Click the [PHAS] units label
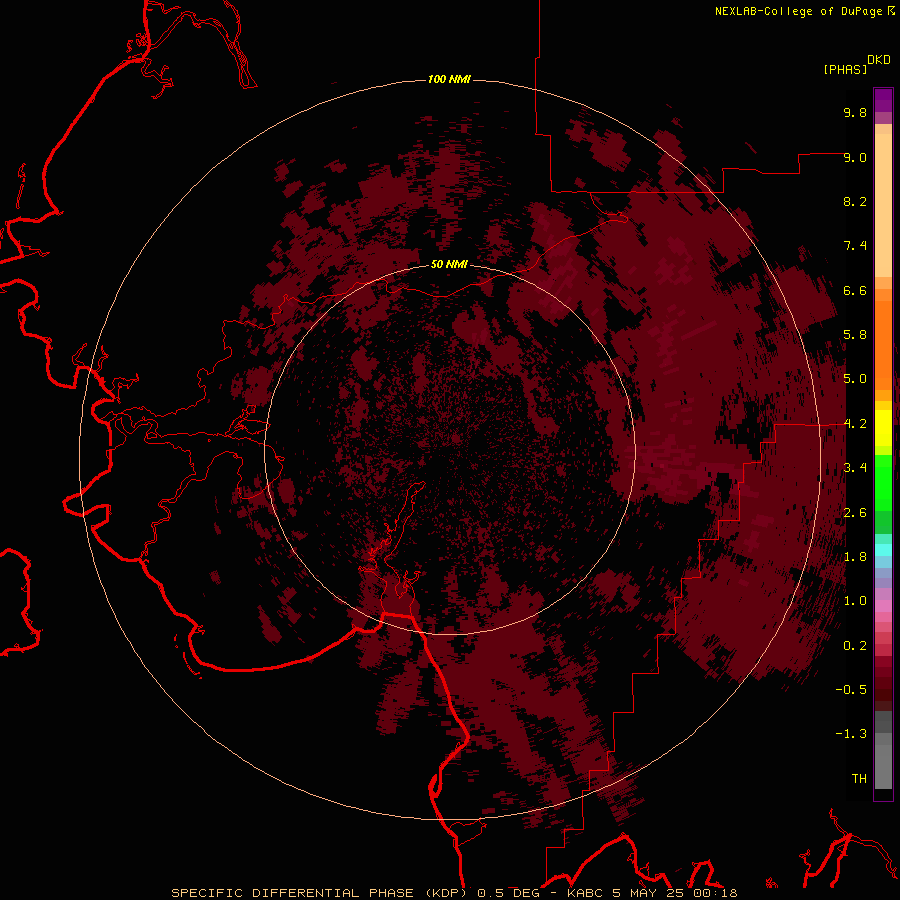The height and width of the screenshot is (900, 900). 845,70
